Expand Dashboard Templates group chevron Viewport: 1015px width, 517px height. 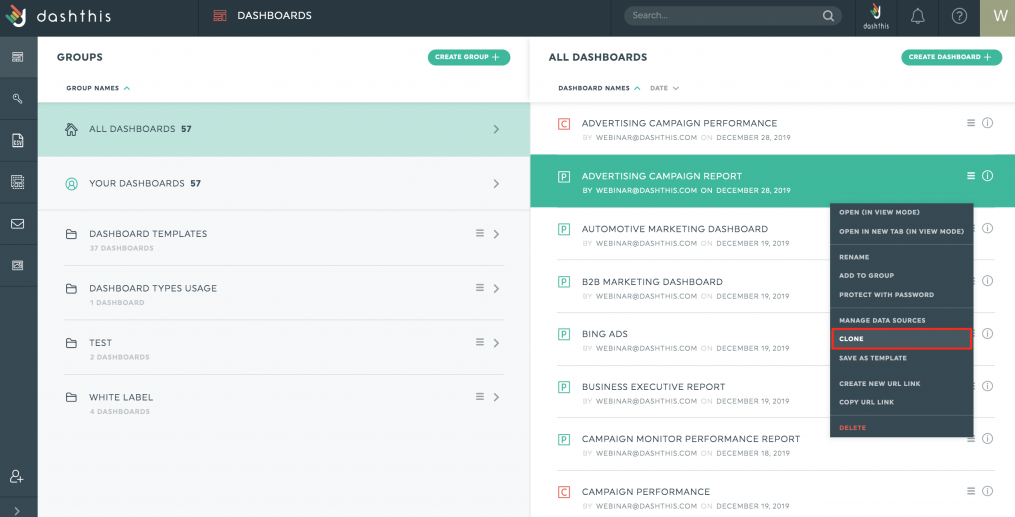[496, 234]
